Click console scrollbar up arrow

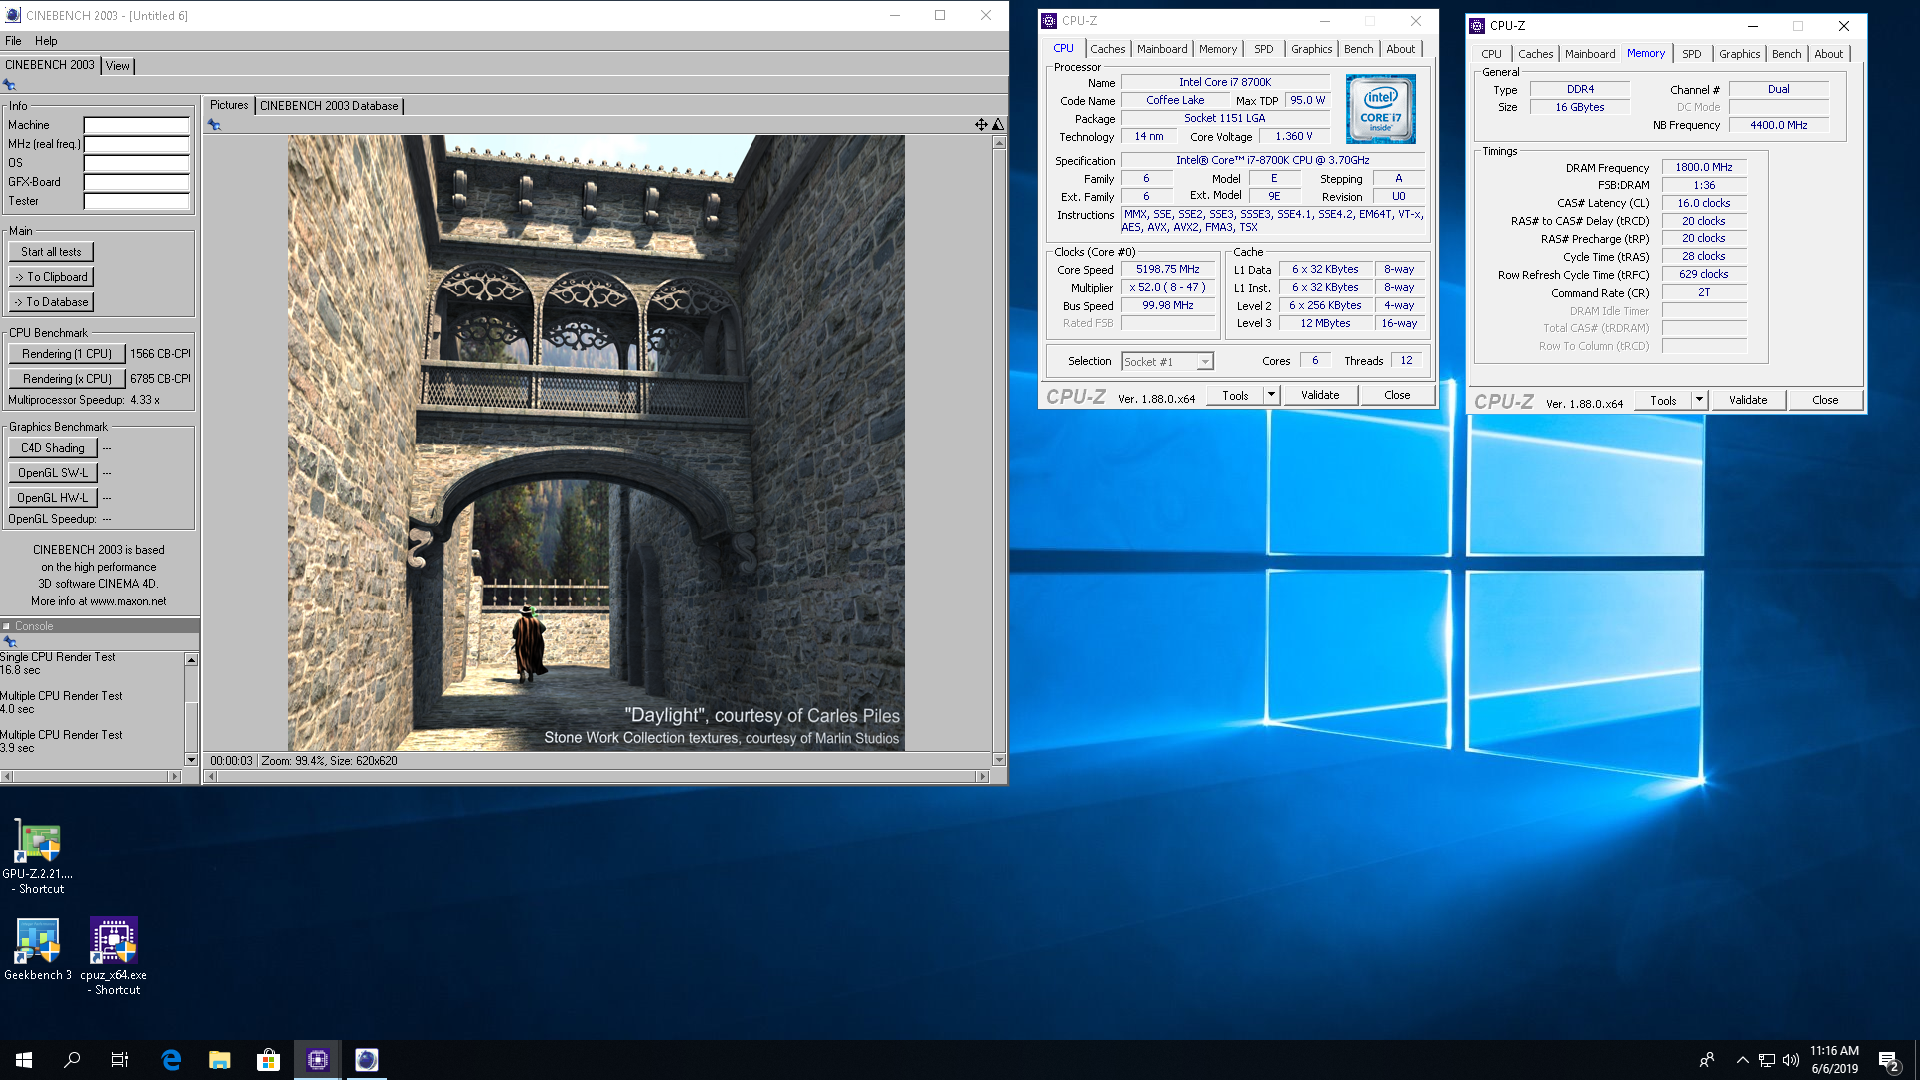[191, 660]
